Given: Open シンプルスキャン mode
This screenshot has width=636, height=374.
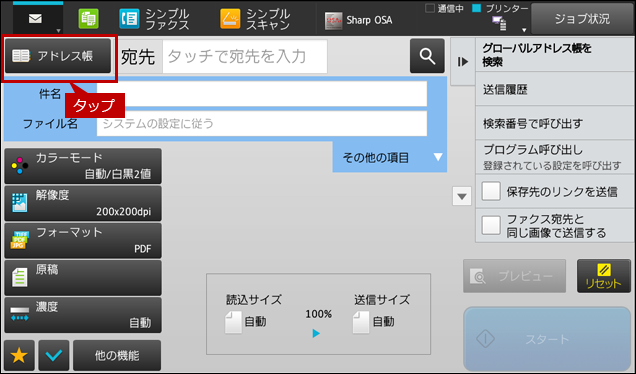Looking at the screenshot, I should coord(255,19).
